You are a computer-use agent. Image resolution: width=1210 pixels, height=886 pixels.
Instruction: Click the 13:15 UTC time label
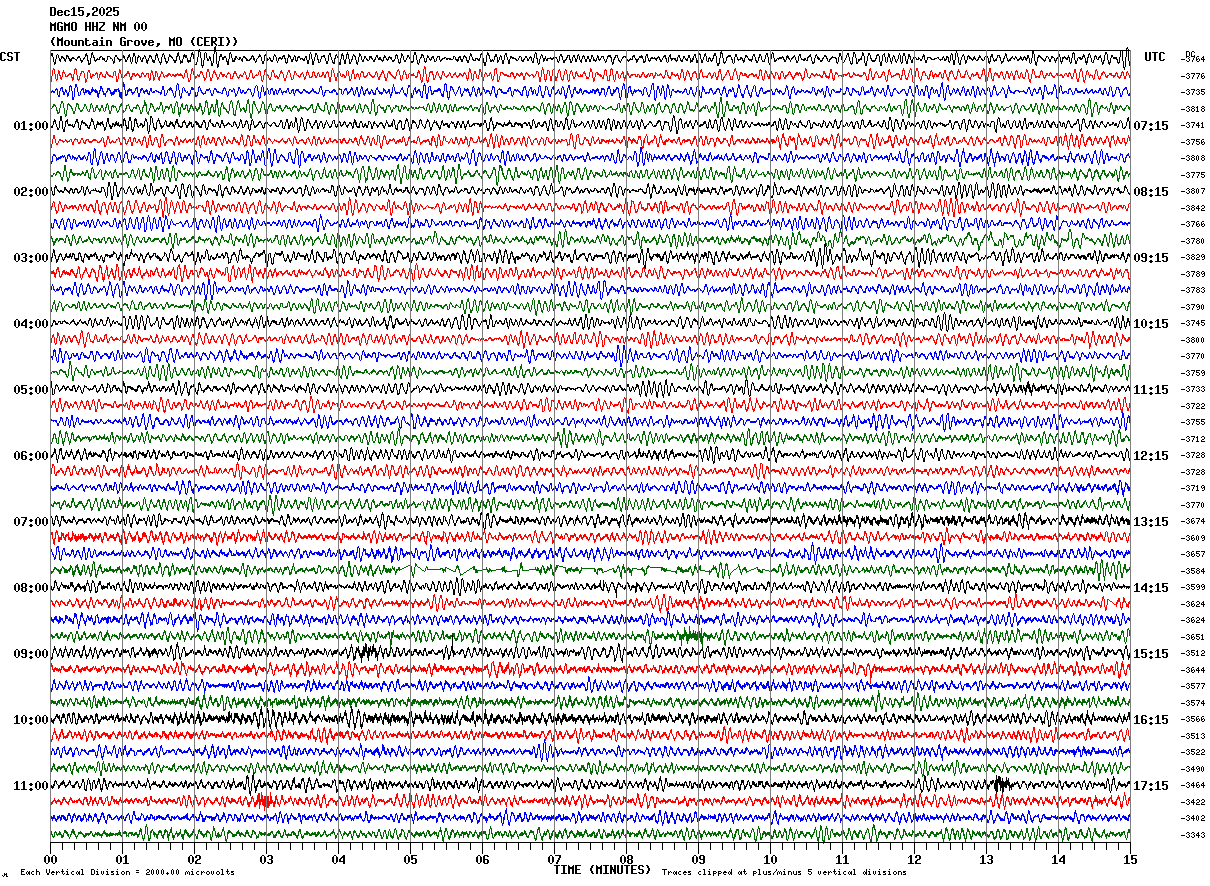(1151, 522)
